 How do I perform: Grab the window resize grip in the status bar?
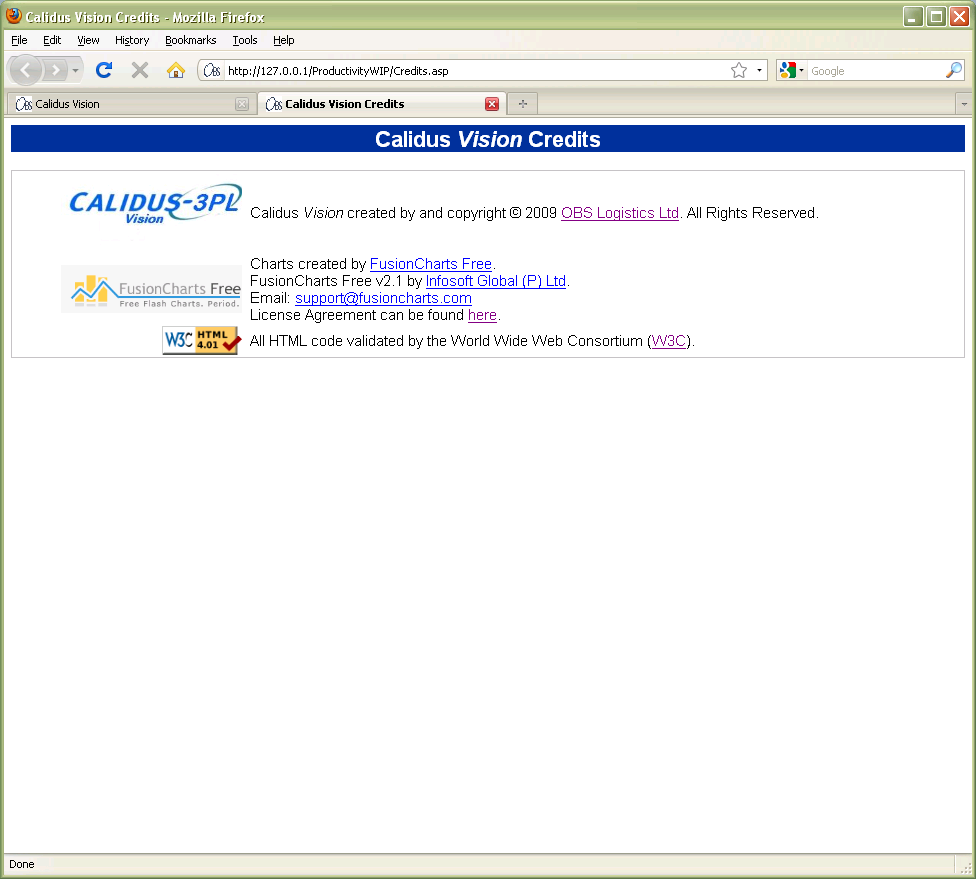click(x=967, y=868)
